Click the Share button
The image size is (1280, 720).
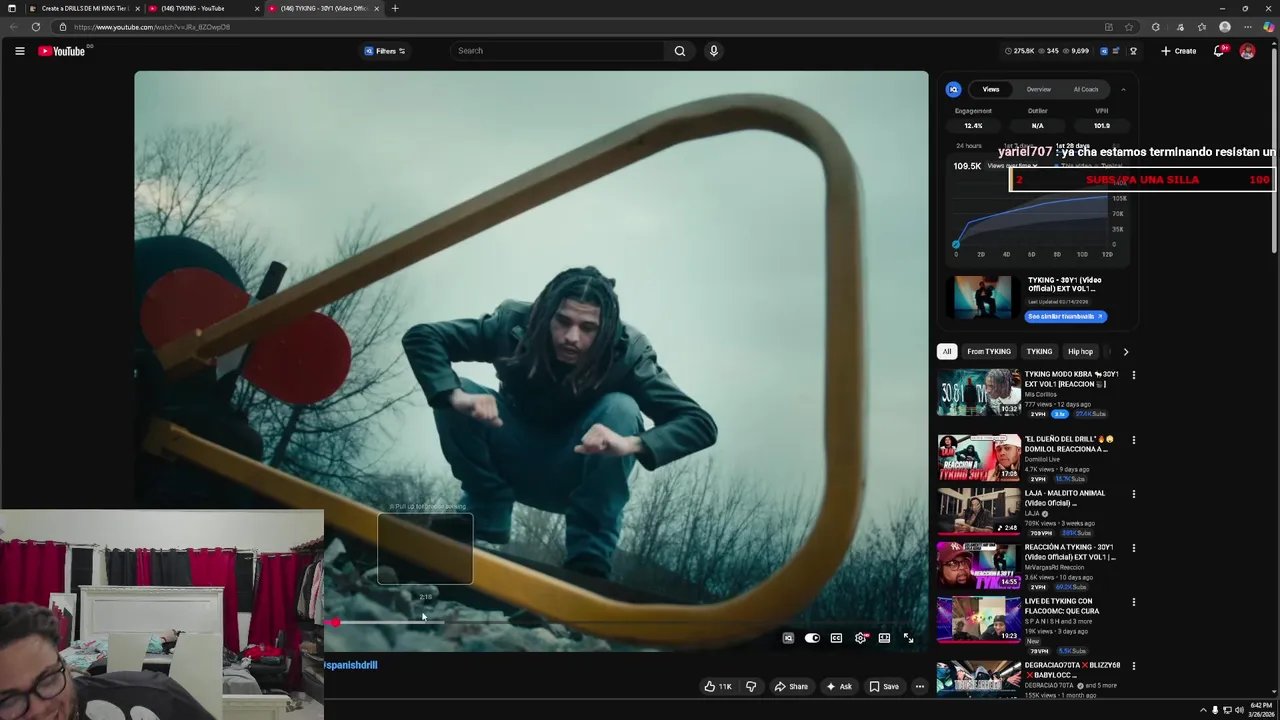pyautogui.click(x=791, y=686)
